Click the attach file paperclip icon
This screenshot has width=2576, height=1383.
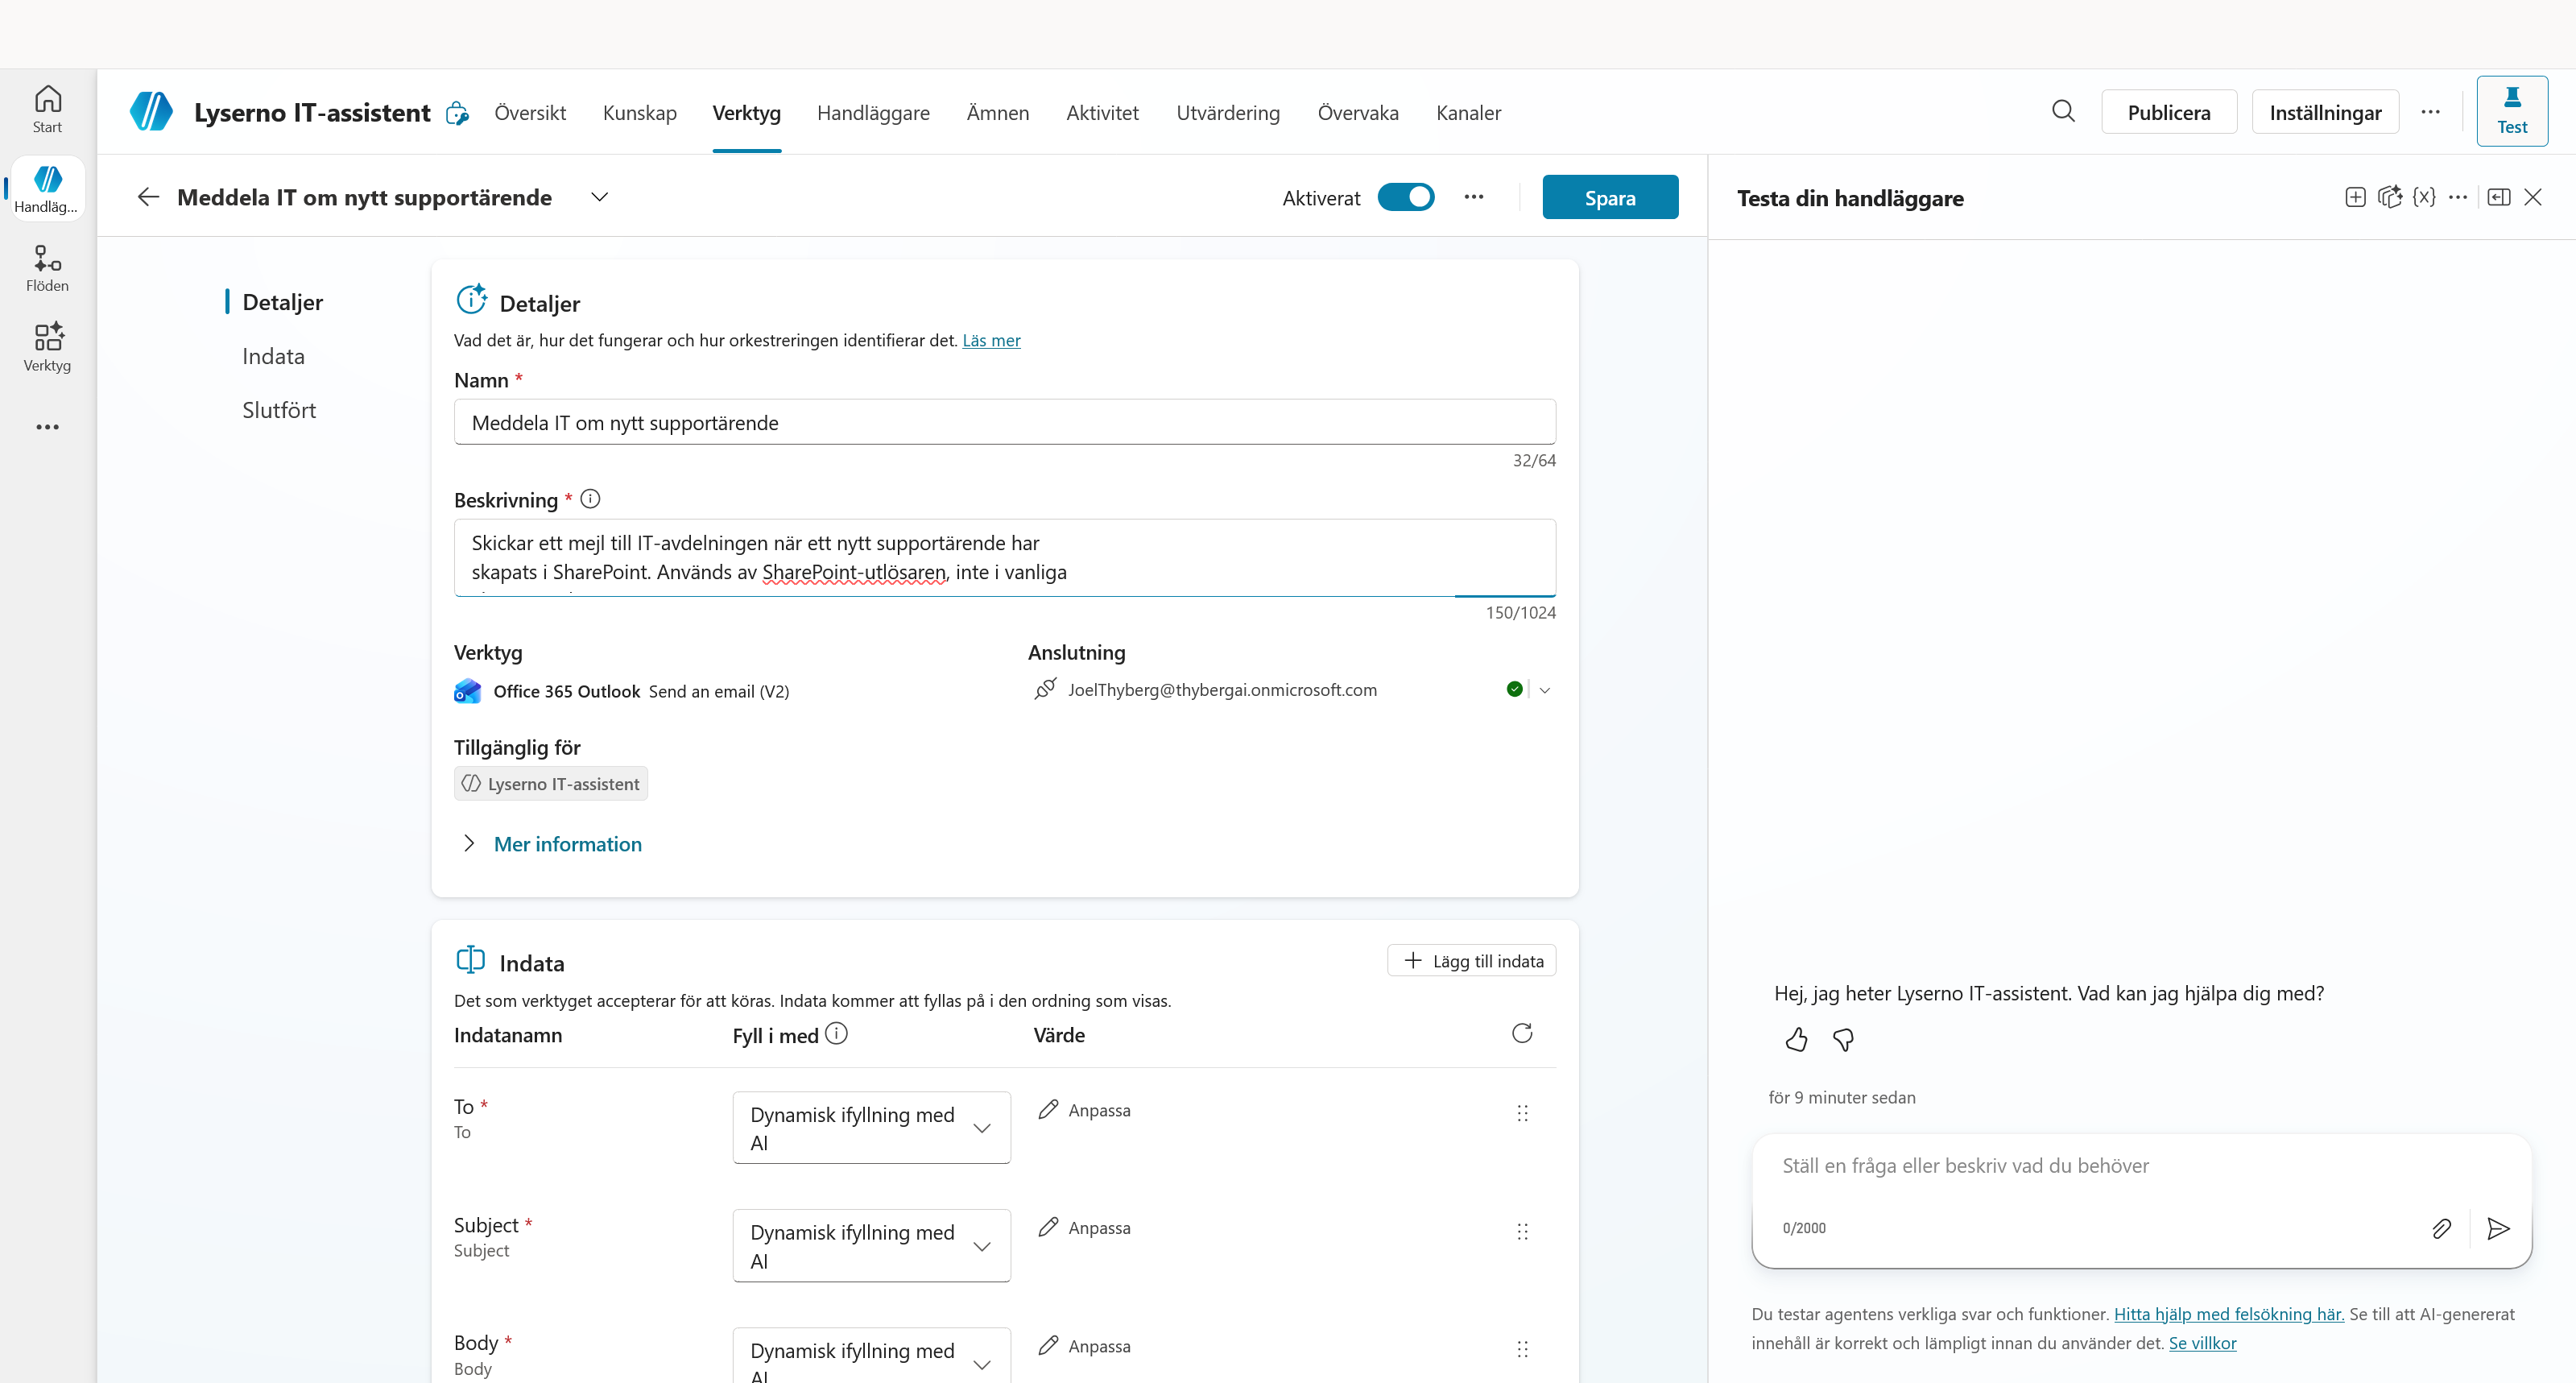[x=2441, y=1228]
